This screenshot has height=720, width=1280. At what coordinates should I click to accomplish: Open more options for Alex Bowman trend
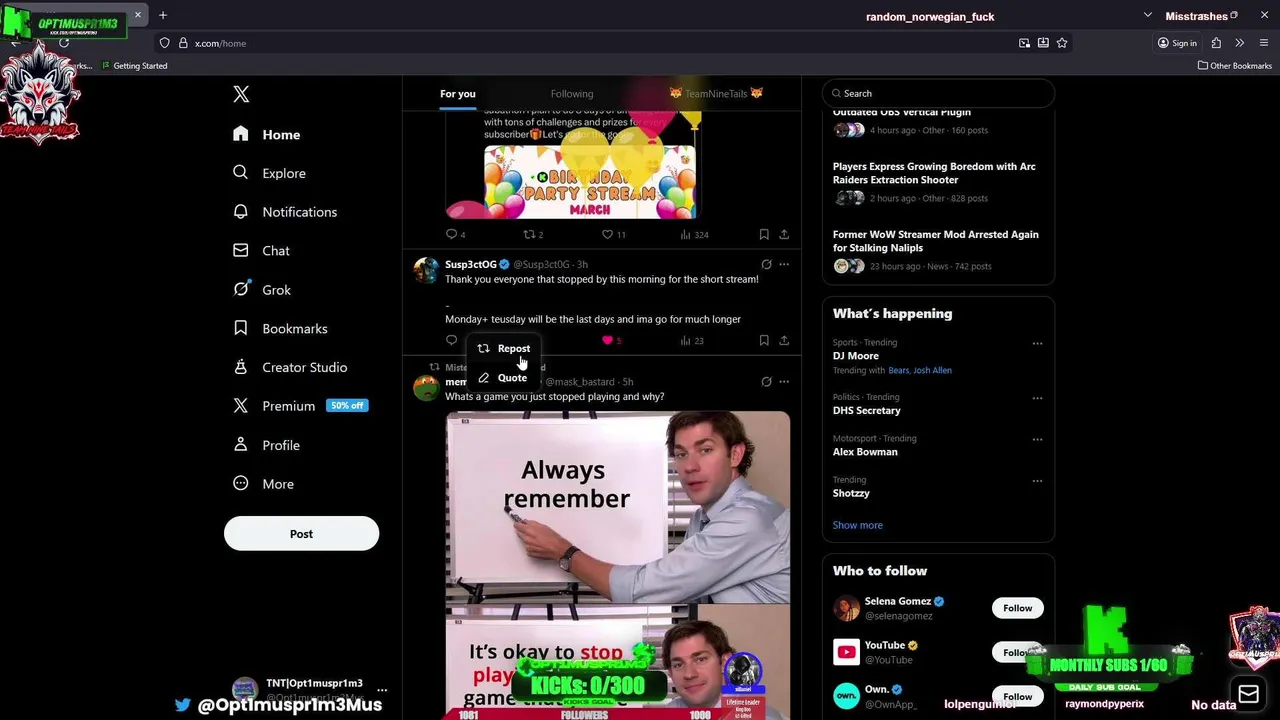tap(1037, 440)
